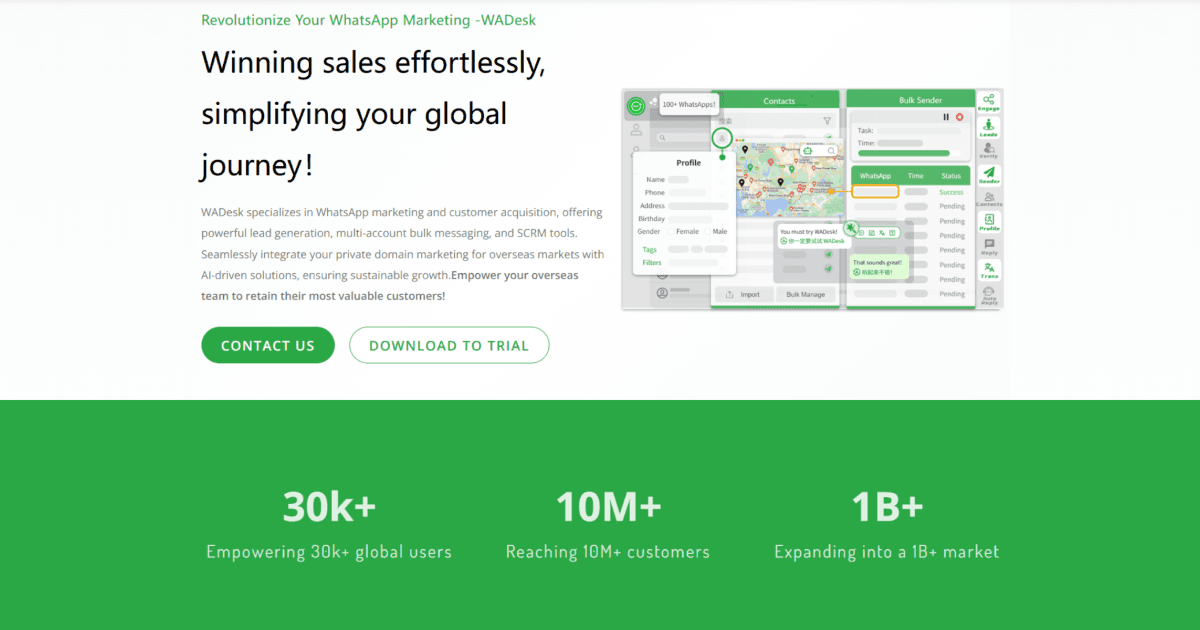Click the CONTACT US button
1200x630 pixels.
268,345
